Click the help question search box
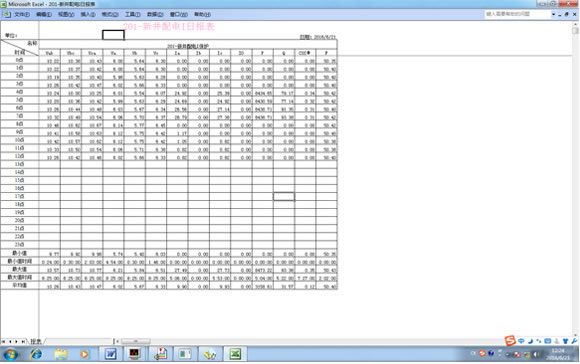 coord(517,14)
